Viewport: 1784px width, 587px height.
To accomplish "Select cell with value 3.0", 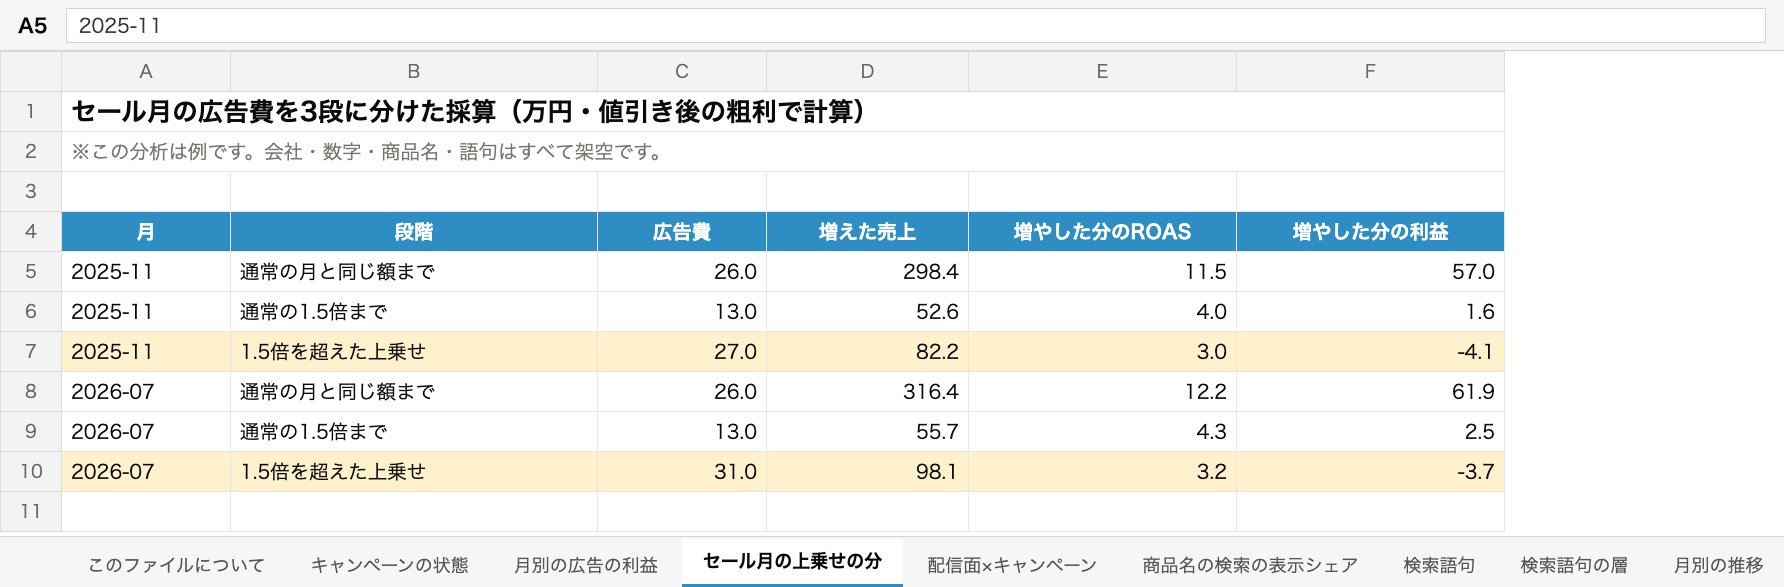I will pos(1102,352).
